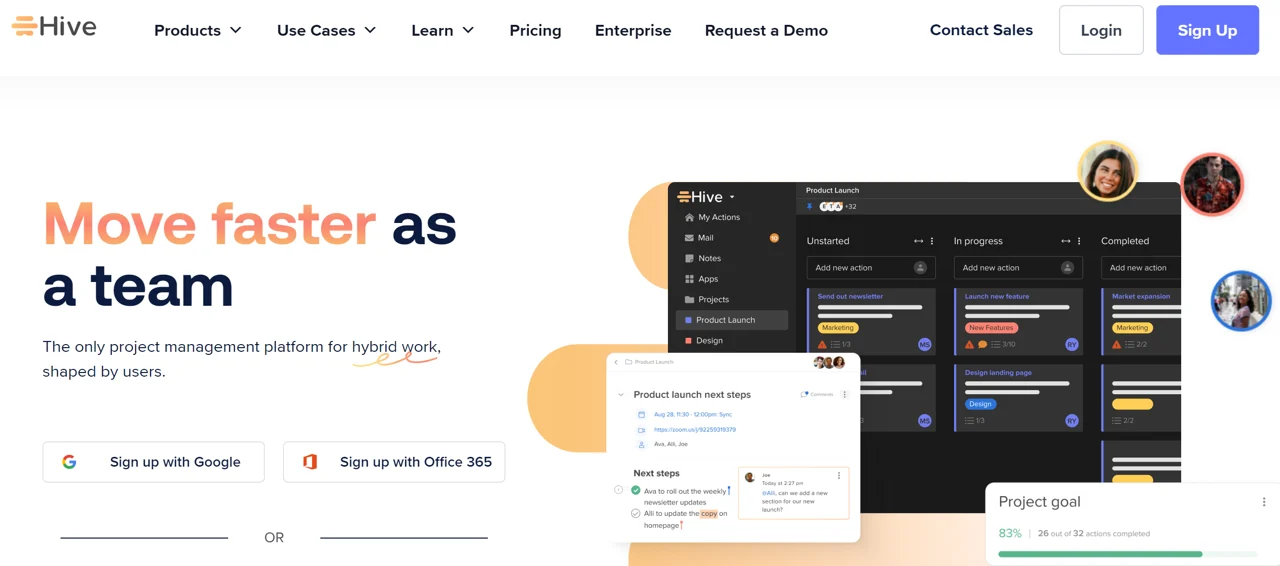Click the Comments button in note panel

tap(817, 394)
